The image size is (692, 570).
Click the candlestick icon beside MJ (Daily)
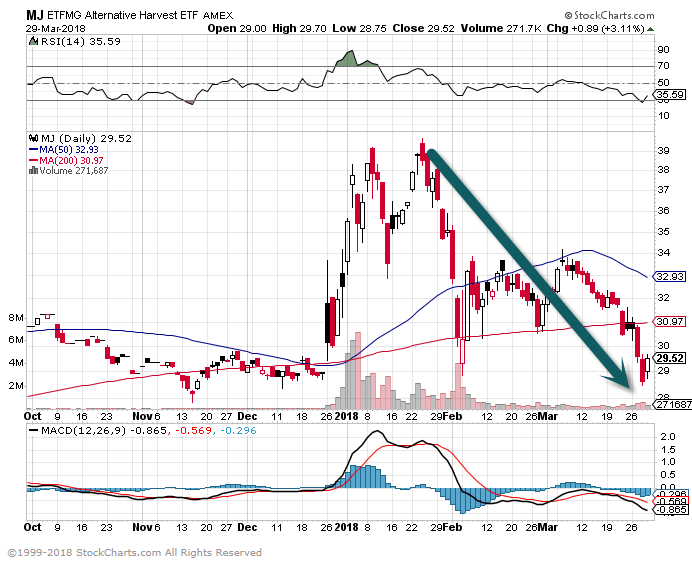(x=34, y=139)
